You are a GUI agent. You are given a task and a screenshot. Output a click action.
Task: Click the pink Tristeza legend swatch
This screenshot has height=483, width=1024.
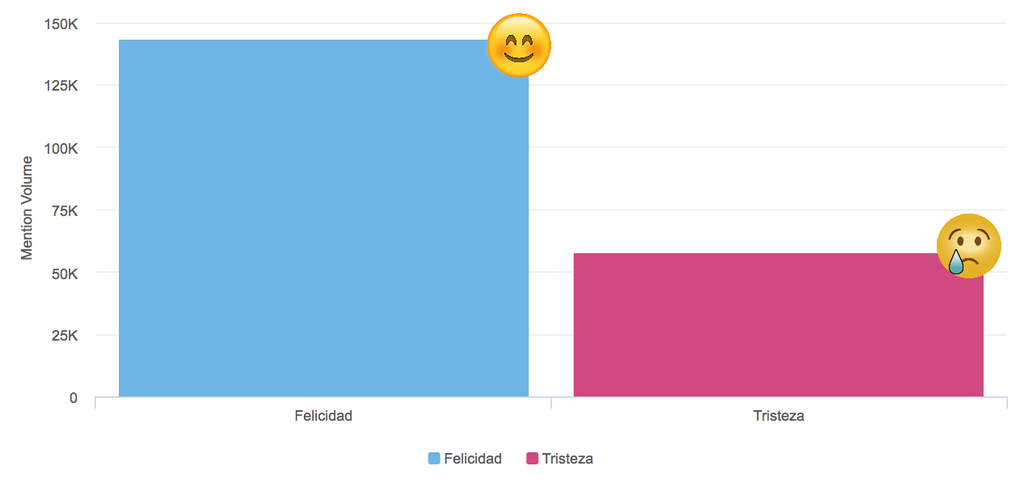coord(532,458)
